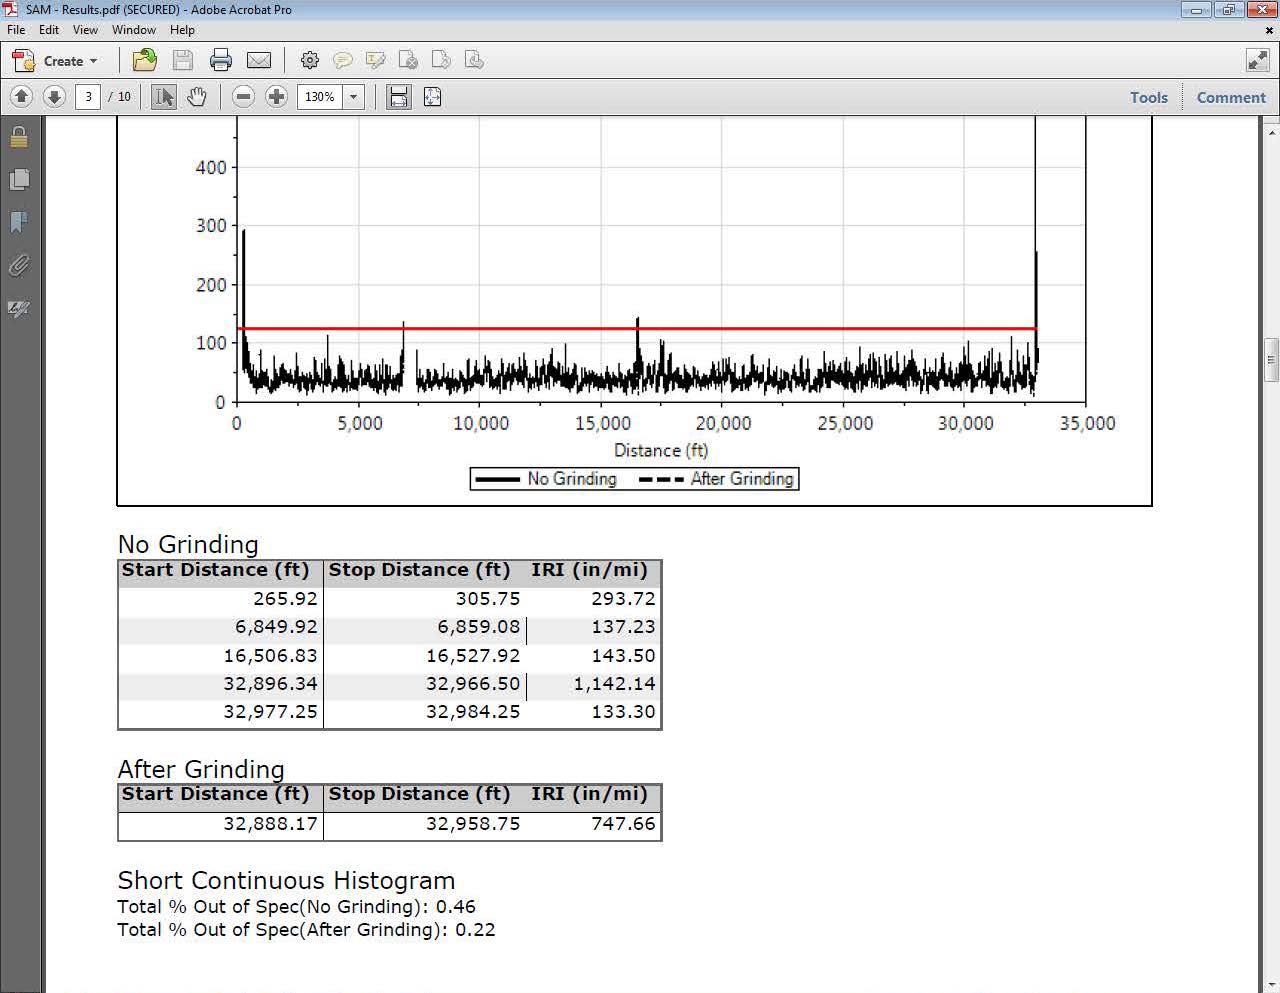Click the Save icon

coord(183,60)
